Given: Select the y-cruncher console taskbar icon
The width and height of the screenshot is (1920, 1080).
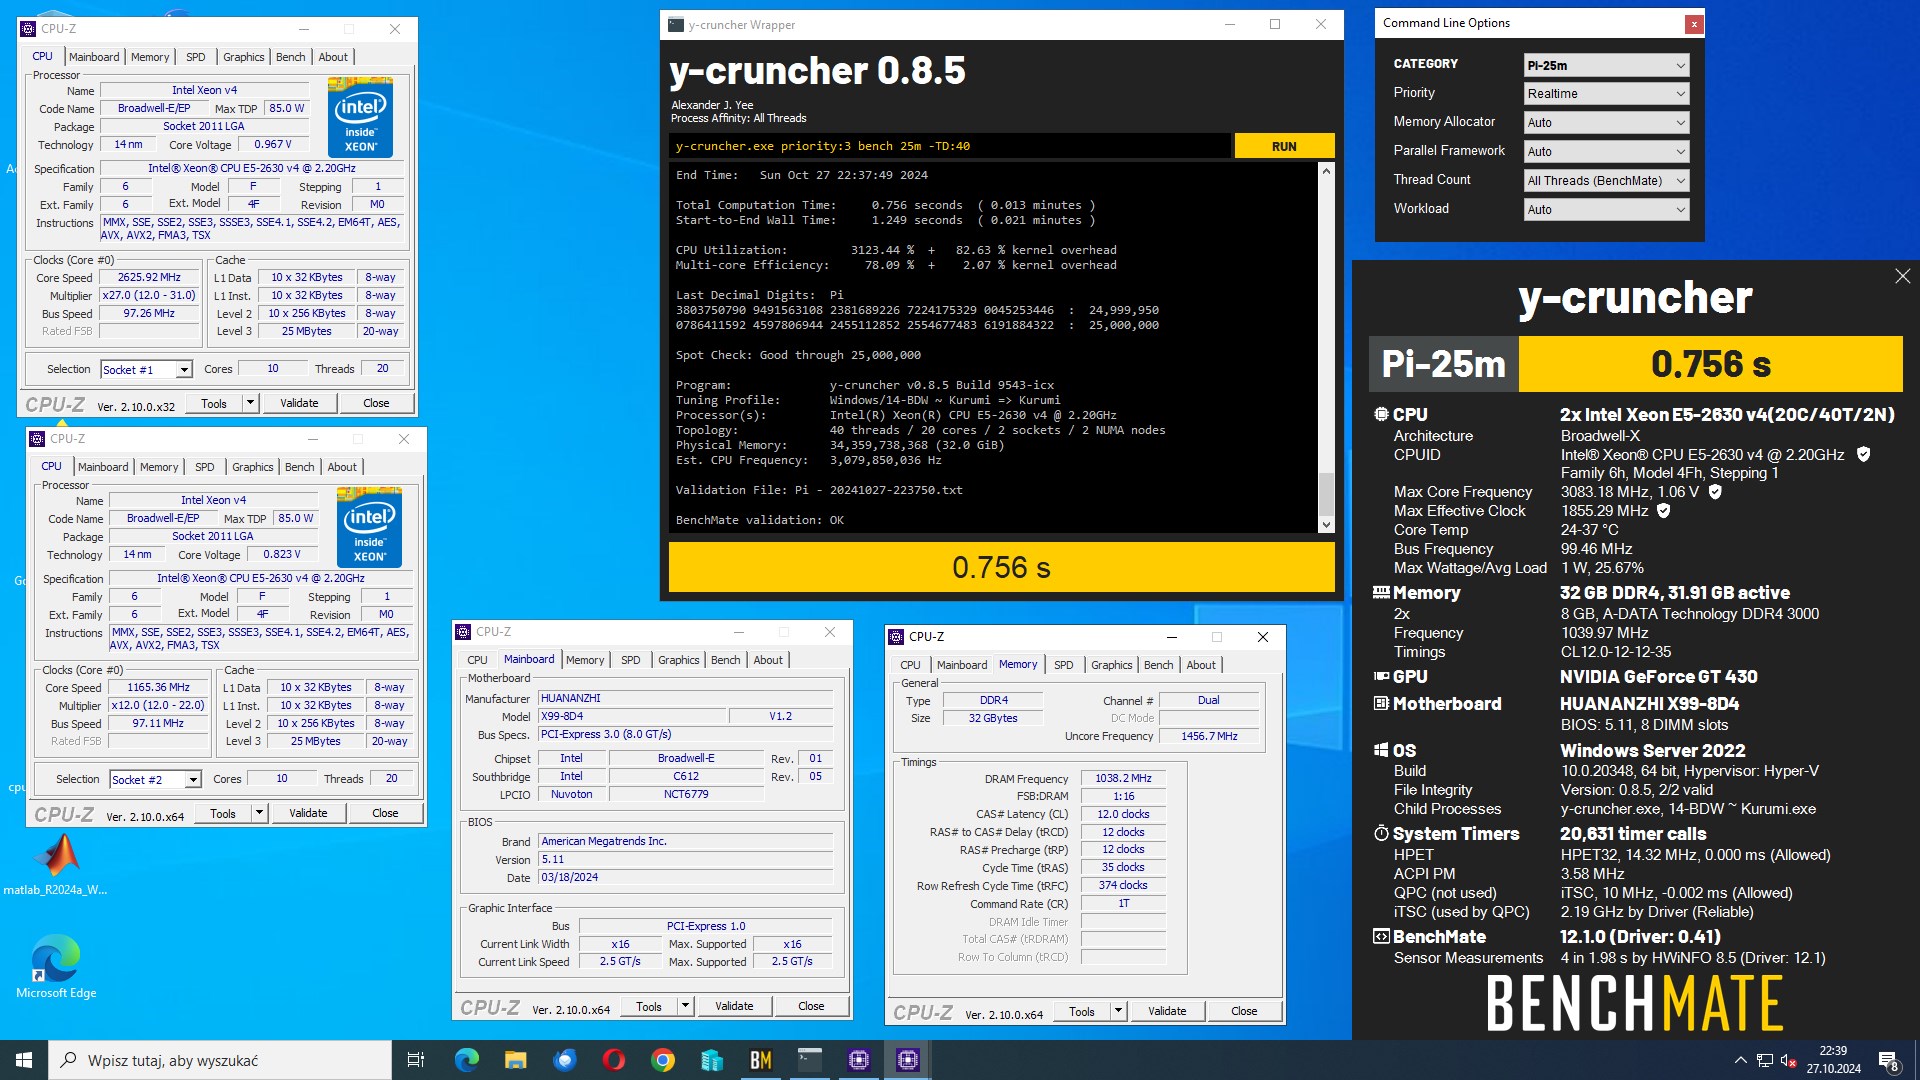Looking at the screenshot, I should [810, 1060].
